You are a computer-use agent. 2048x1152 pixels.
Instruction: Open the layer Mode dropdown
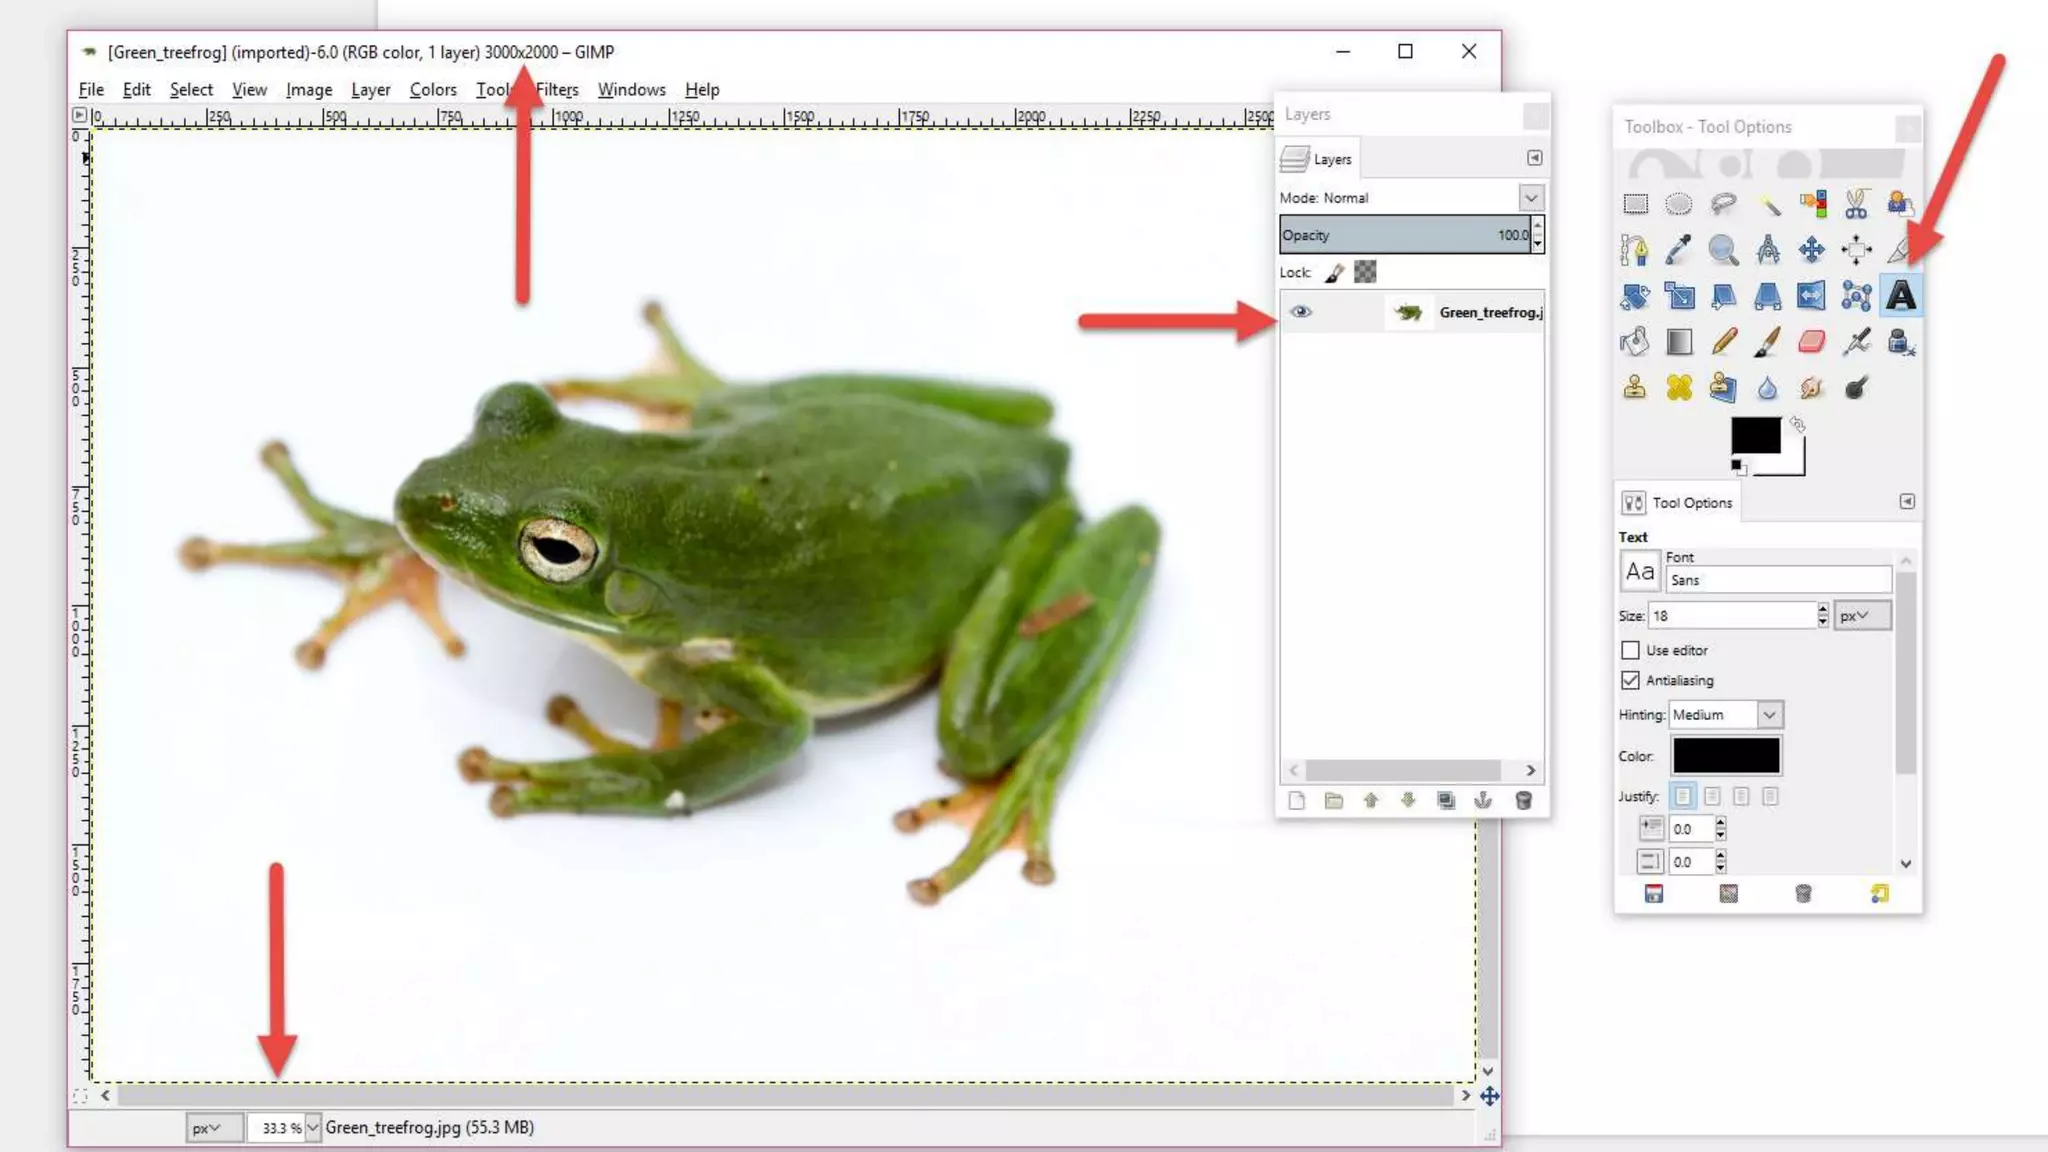coord(1530,198)
